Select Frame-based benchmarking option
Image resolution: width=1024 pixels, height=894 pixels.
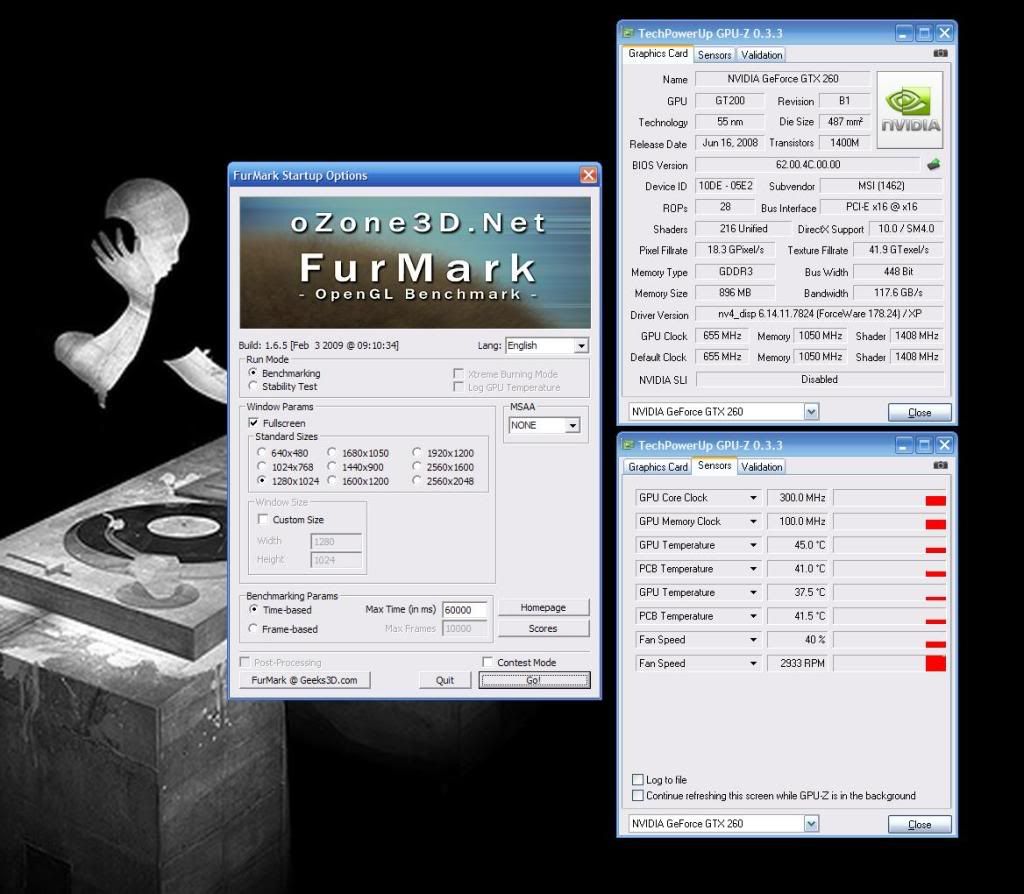[253, 628]
